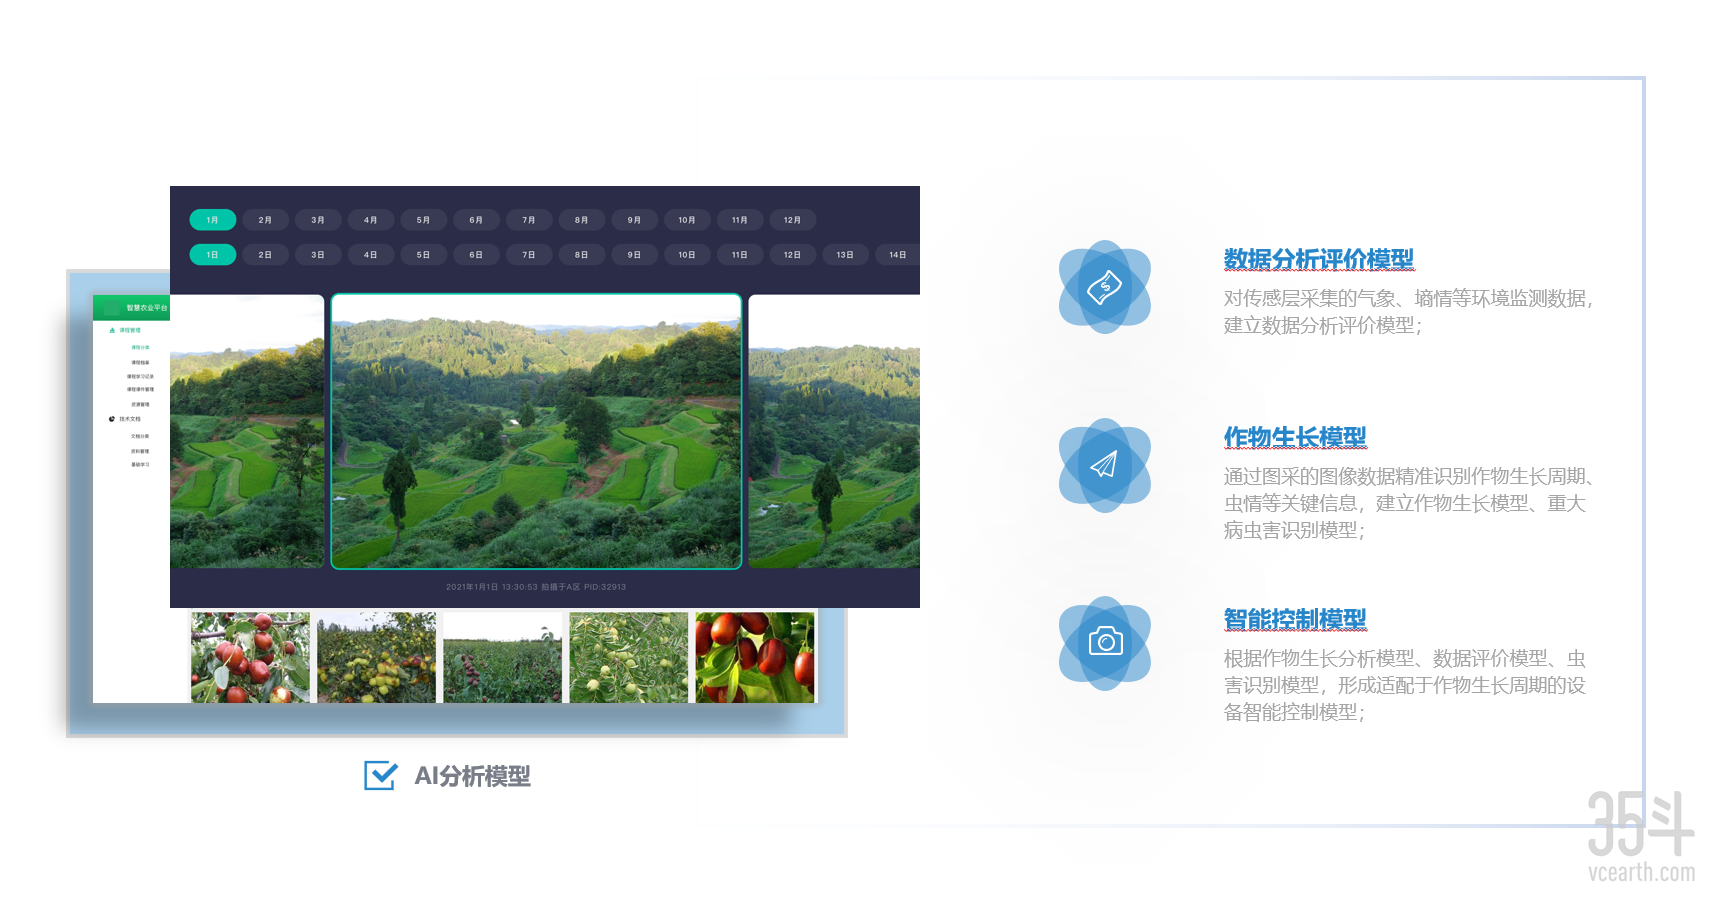Open the last thumbnail of glossy red jujubes
The width and height of the screenshot is (1713, 897).
pyautogui.click(x=755, y=657)
